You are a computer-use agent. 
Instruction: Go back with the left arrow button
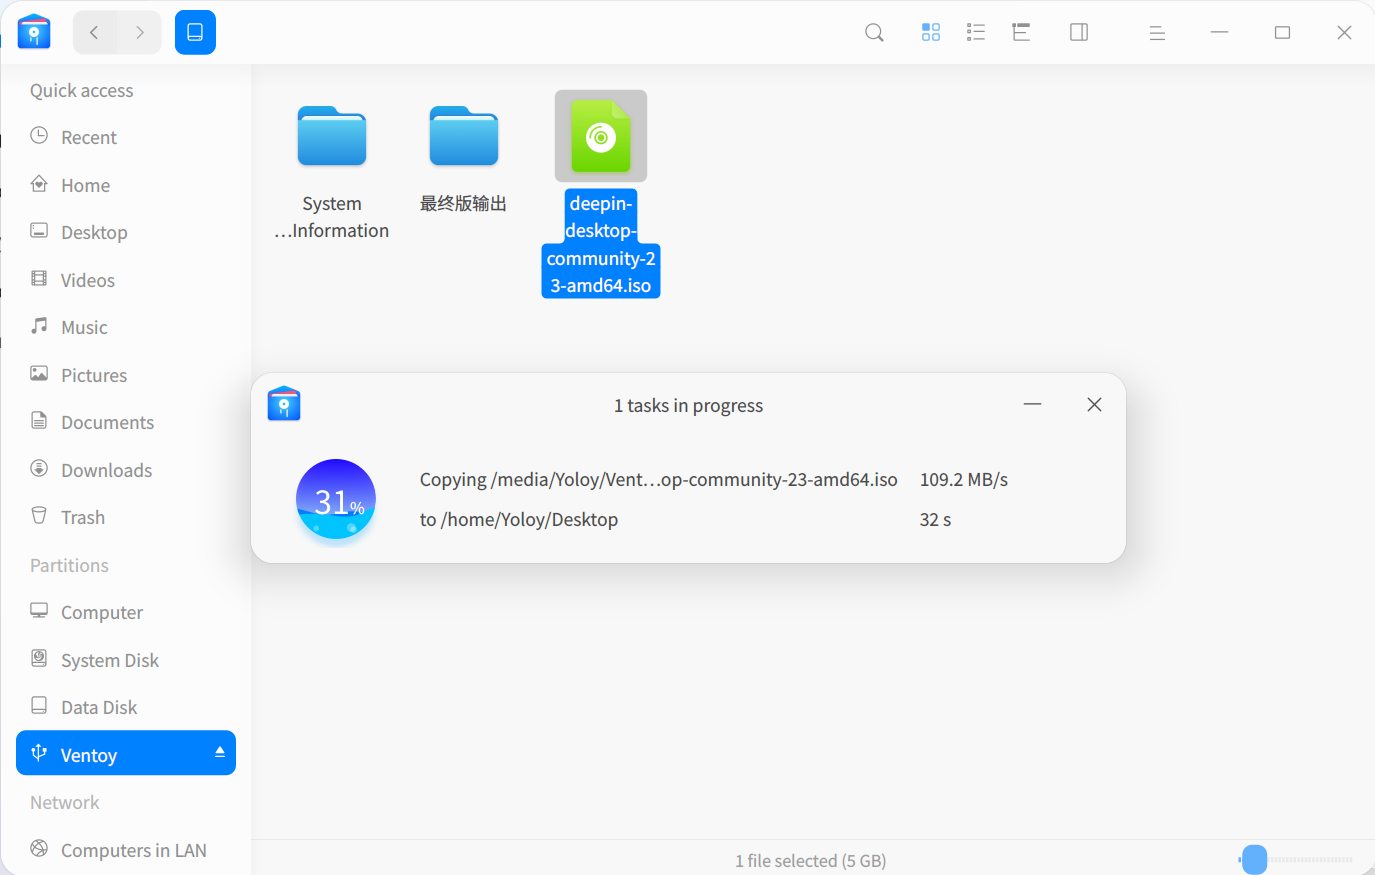pyautogui.click(x=94, y=32)
